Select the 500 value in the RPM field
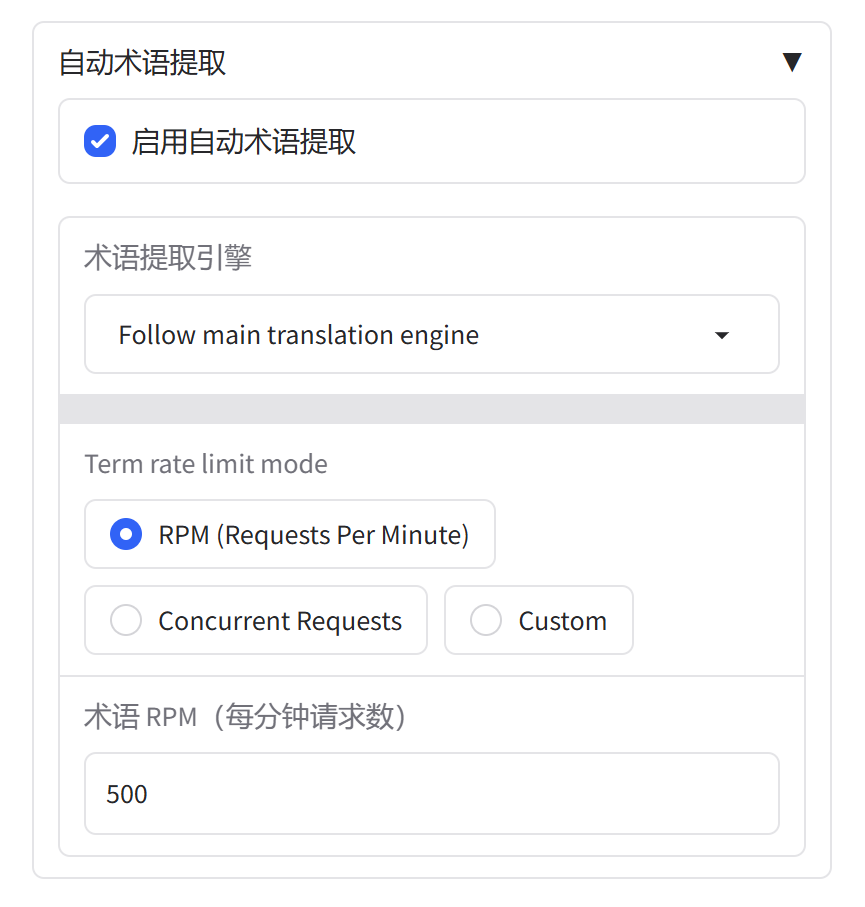Image resolution: width=865 pixels, height=907 pixels. click(x=124, y=793)
